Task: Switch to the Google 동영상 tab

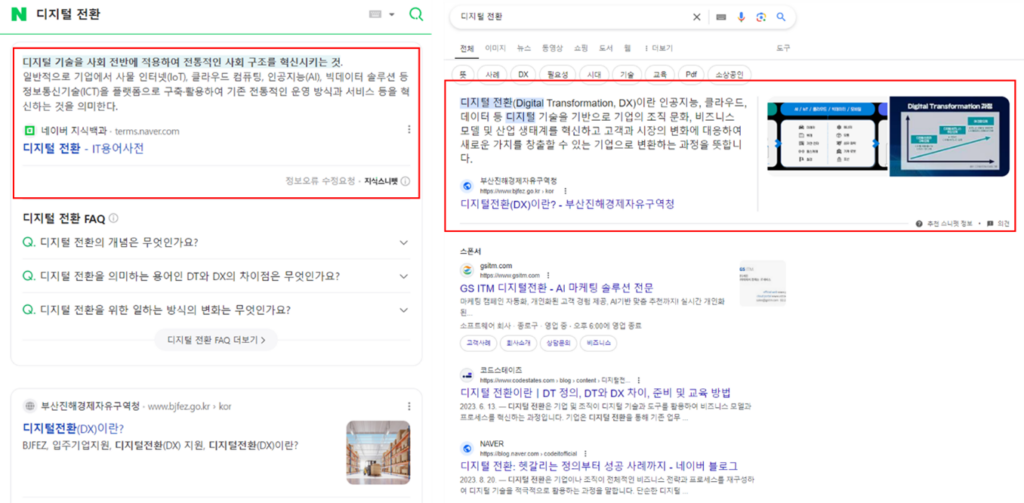Action: pyautogui.click(x=552, y=48)
